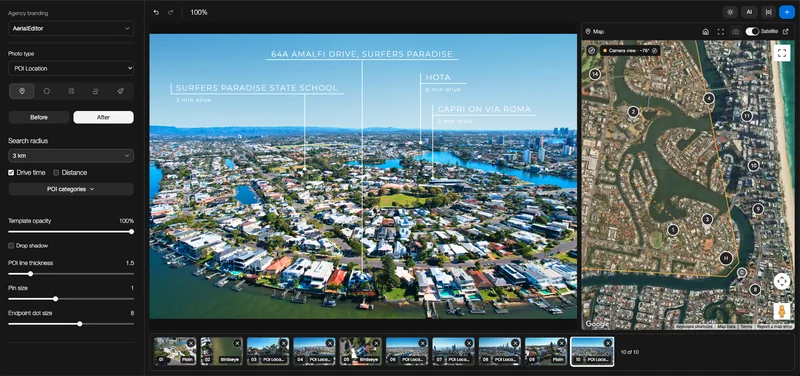Remove thumbnail 05 Birdseye with its X
This screenshot has width=800, height=376.
coord(376,343)
